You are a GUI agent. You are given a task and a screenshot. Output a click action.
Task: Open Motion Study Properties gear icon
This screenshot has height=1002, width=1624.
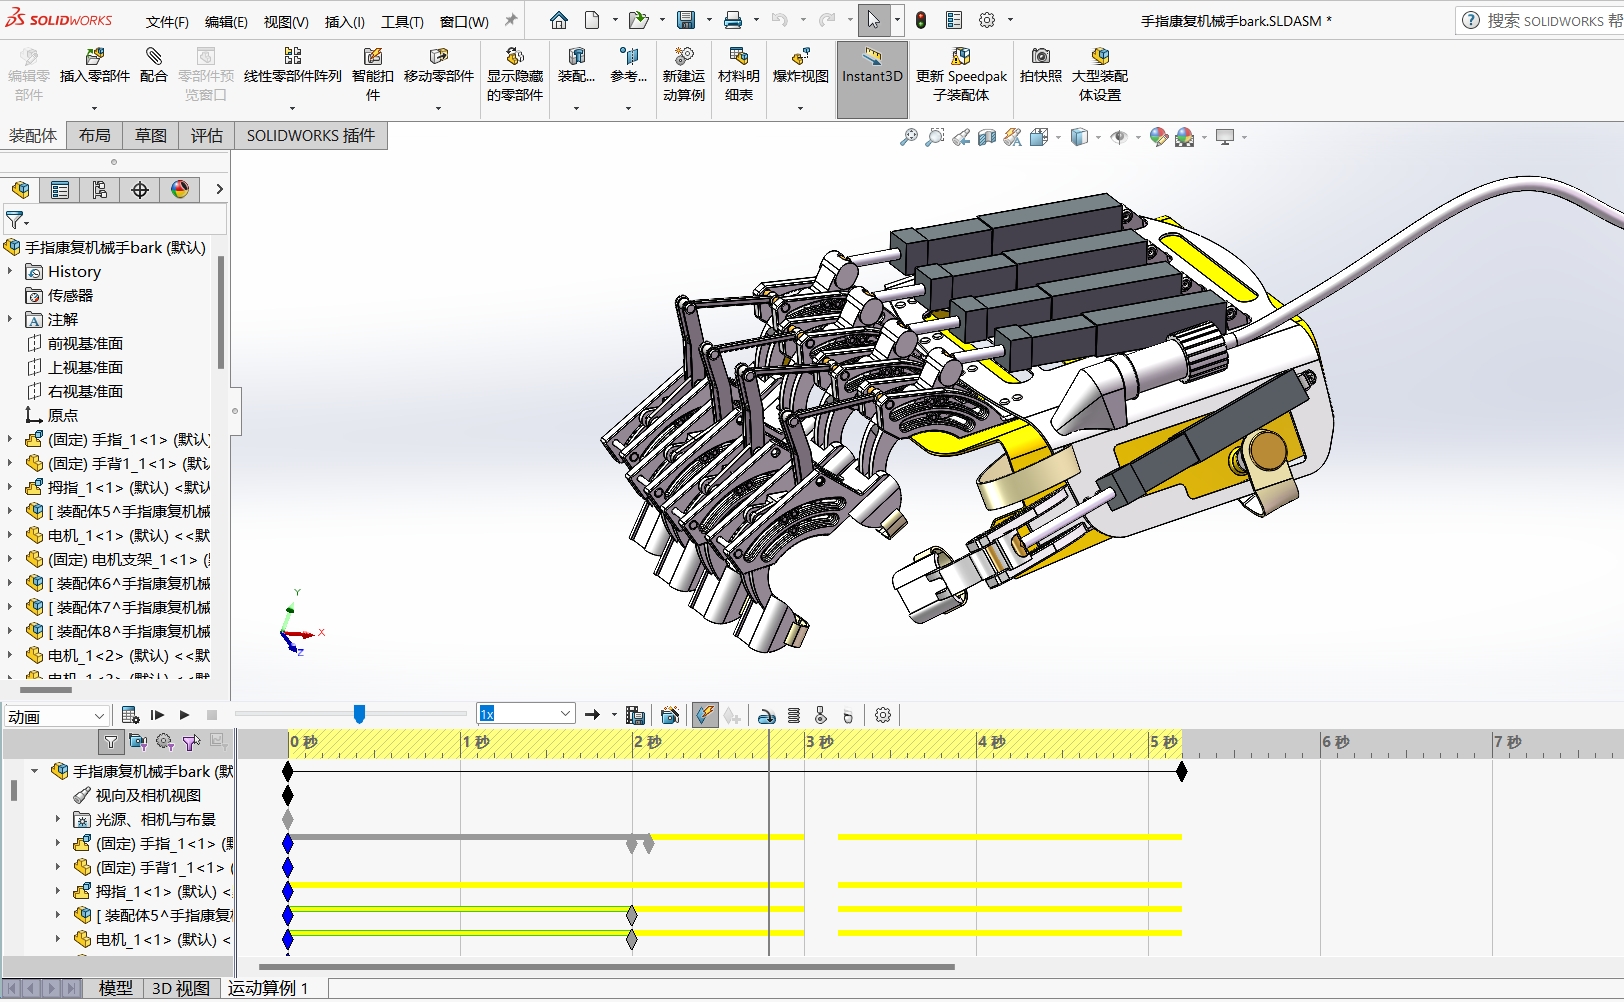point(882,715)
